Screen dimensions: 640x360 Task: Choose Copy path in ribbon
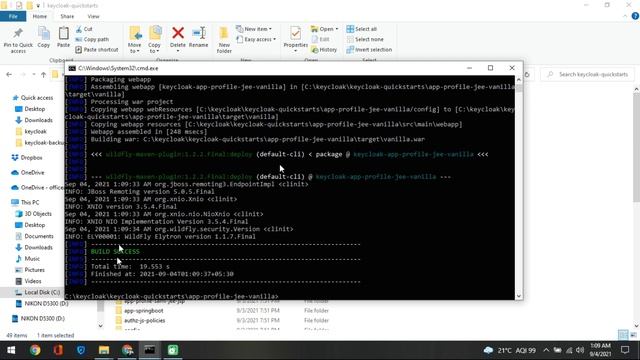click(x=92, y=39)
